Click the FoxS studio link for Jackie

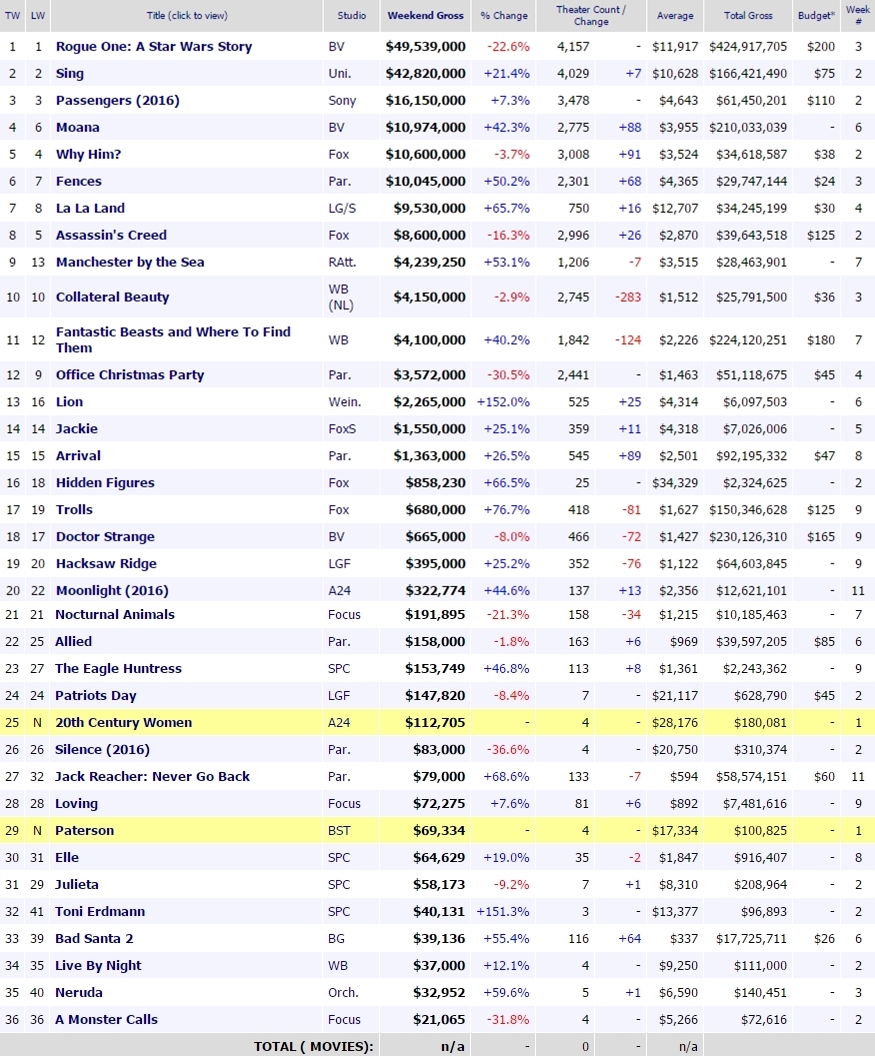click(342, 428)
